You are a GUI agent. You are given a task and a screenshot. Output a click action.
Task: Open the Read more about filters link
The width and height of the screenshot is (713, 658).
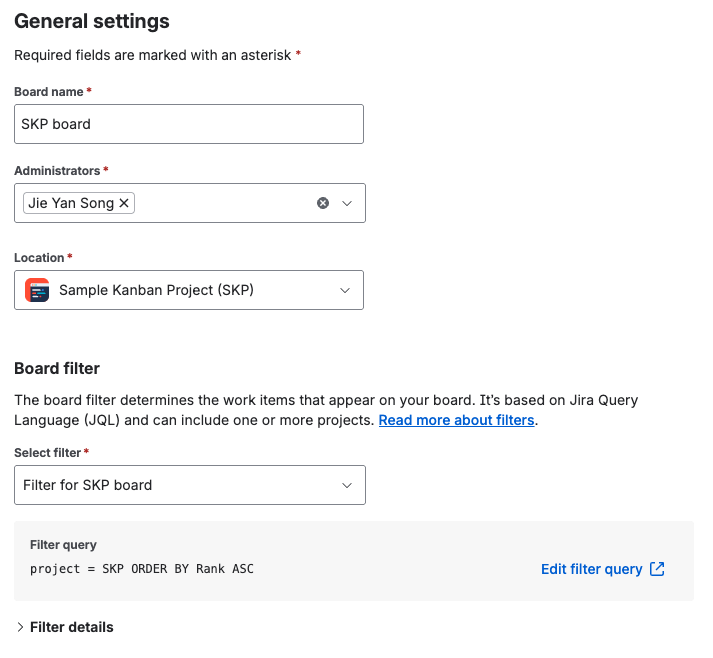tap(456, 420)
